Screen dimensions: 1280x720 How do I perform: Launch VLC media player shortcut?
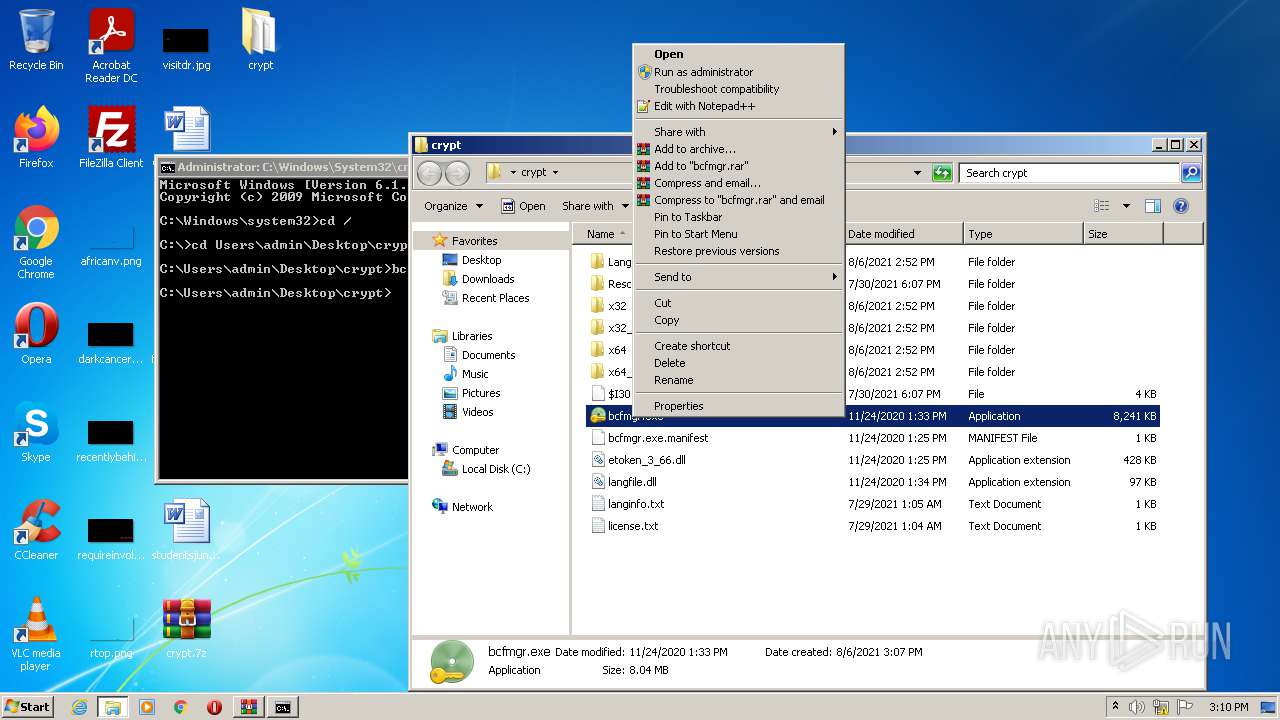(36, 634)
